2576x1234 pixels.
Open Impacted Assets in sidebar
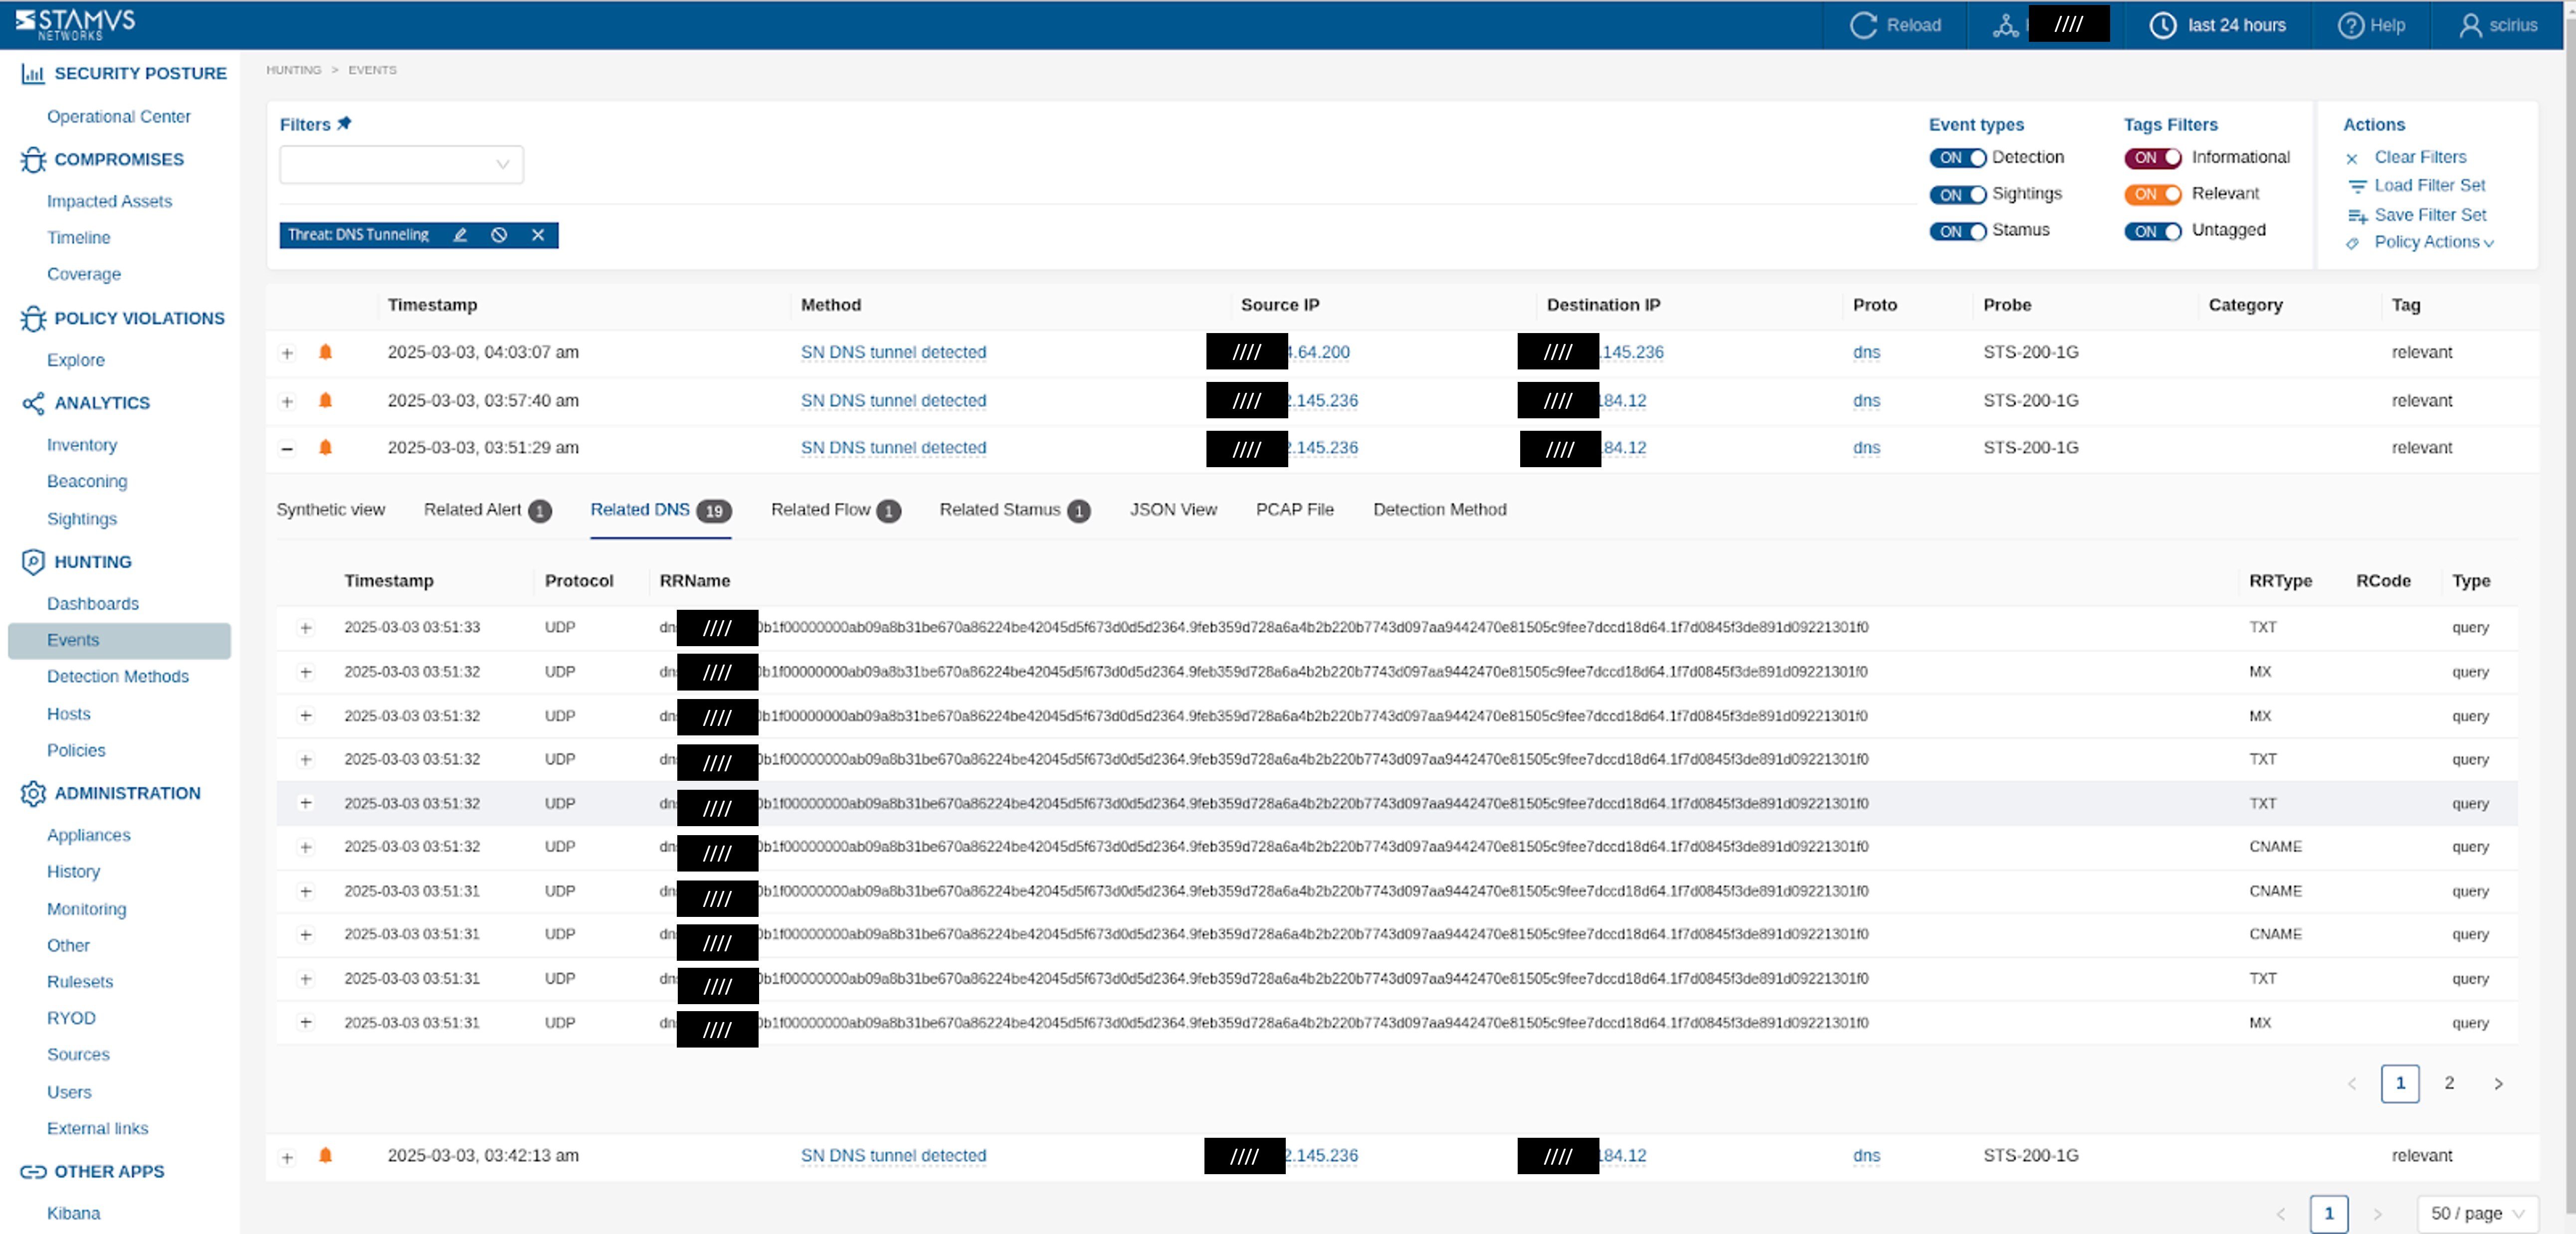click(x=109, y=201)
